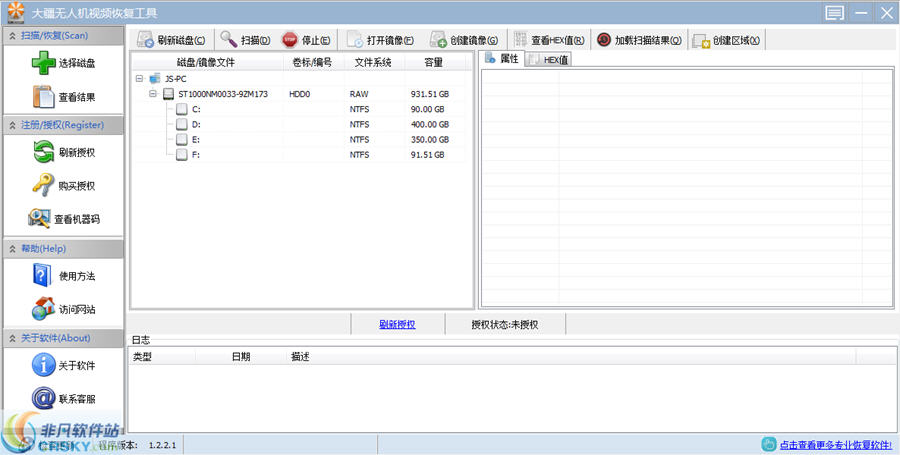Click the 磁盘/镜像文件 column header
Screen dimensions: 900x455
click(206, 63)
